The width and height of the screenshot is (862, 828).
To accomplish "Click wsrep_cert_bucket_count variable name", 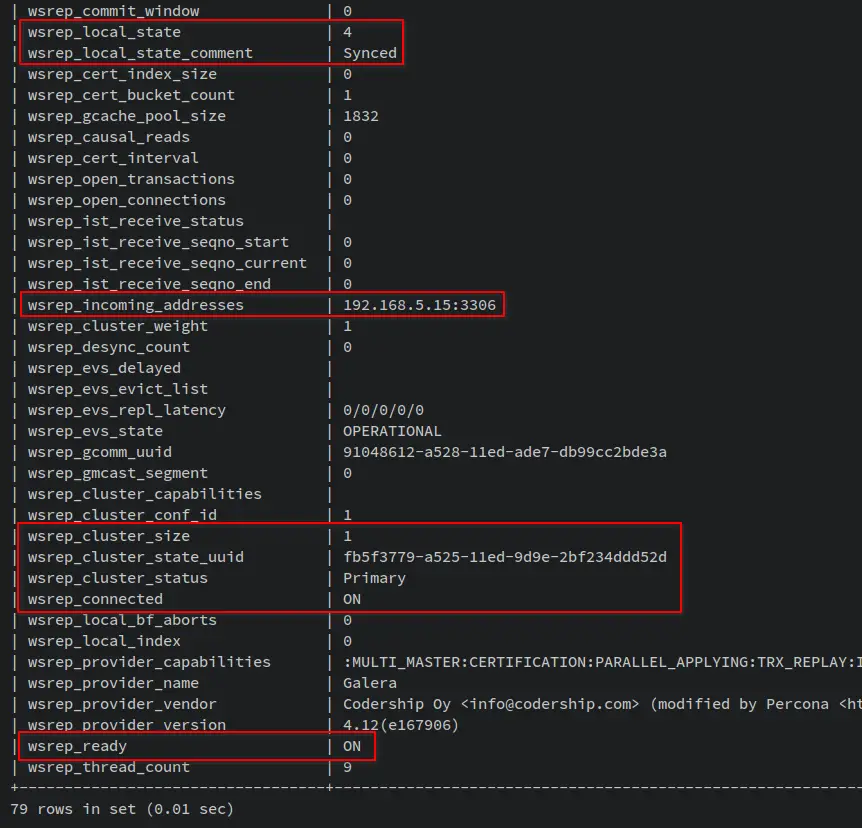I will coord(131,95).
